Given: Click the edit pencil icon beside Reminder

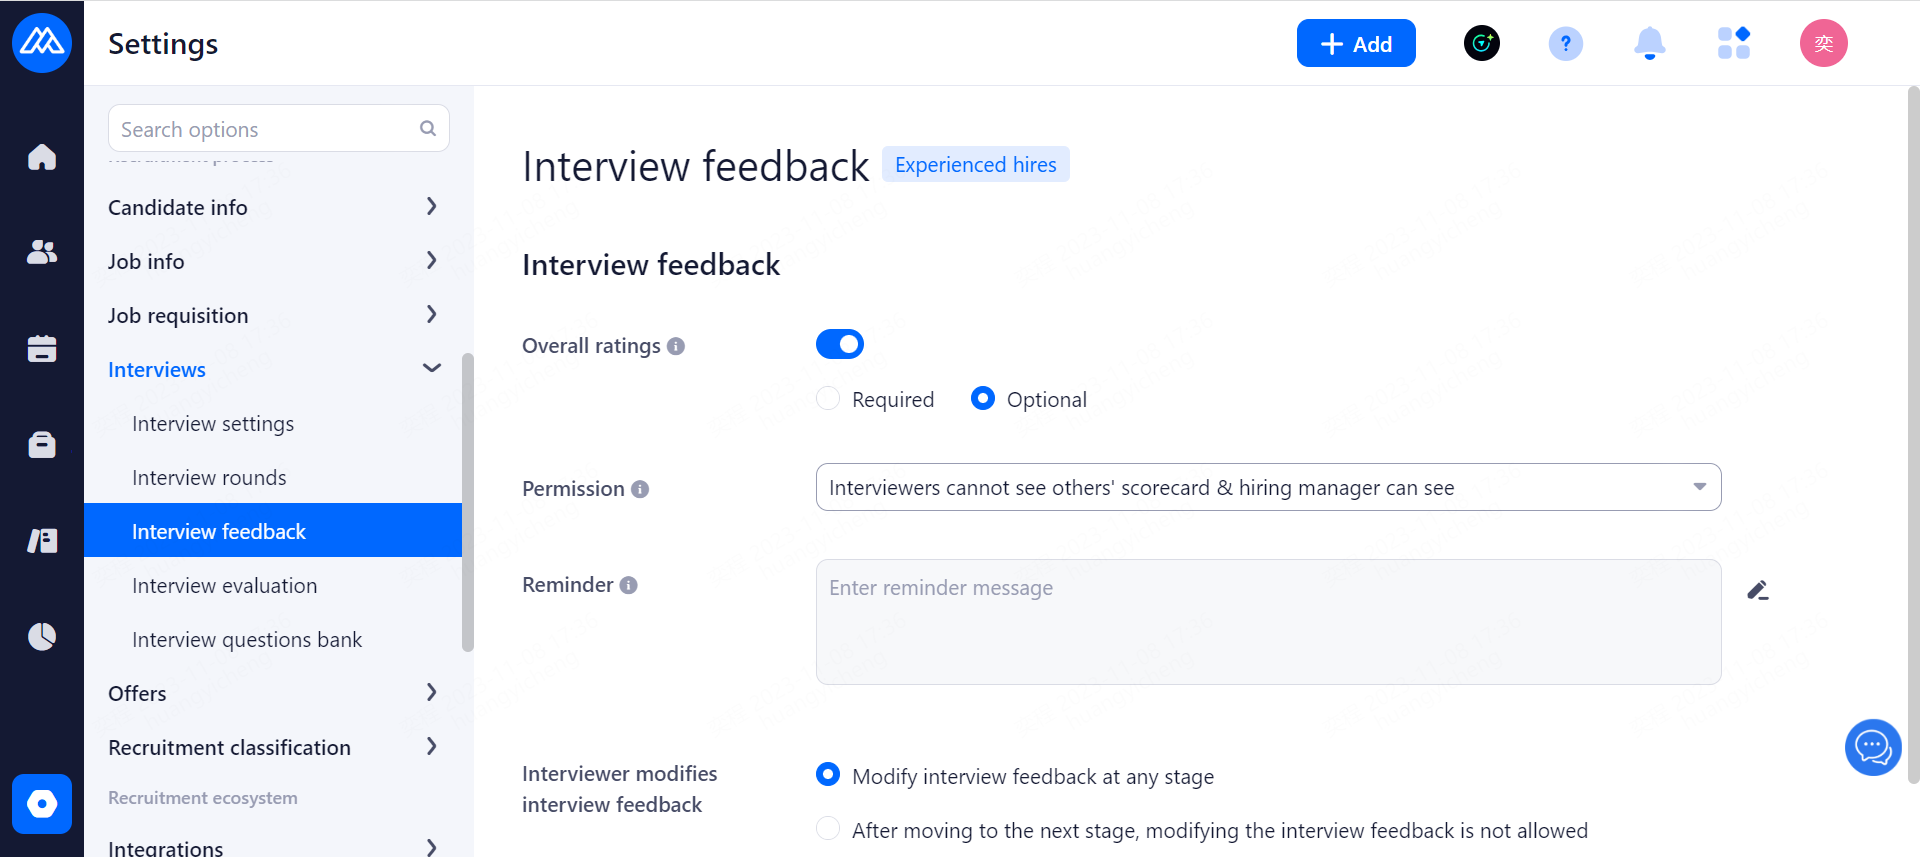Looking at the screenshot, I should (1757, 591).
